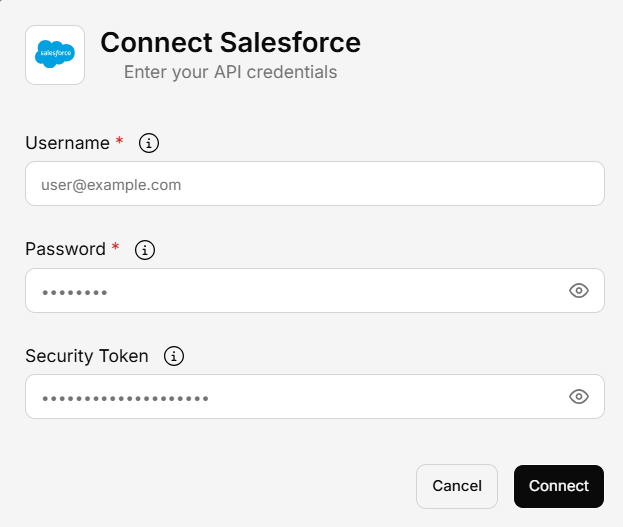Click the masked dots in Security Token
Viewport: 623px width, 527px height.
coord(125,398)
